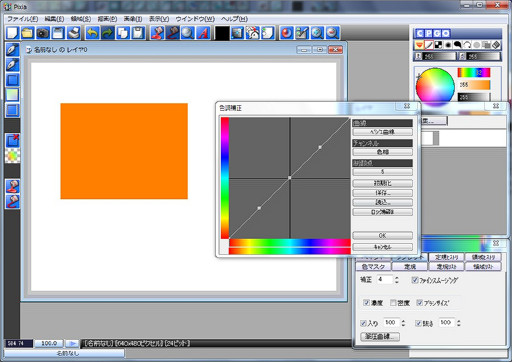
Task: Open the control point count selector showing 5
Action: click(382, 172)
